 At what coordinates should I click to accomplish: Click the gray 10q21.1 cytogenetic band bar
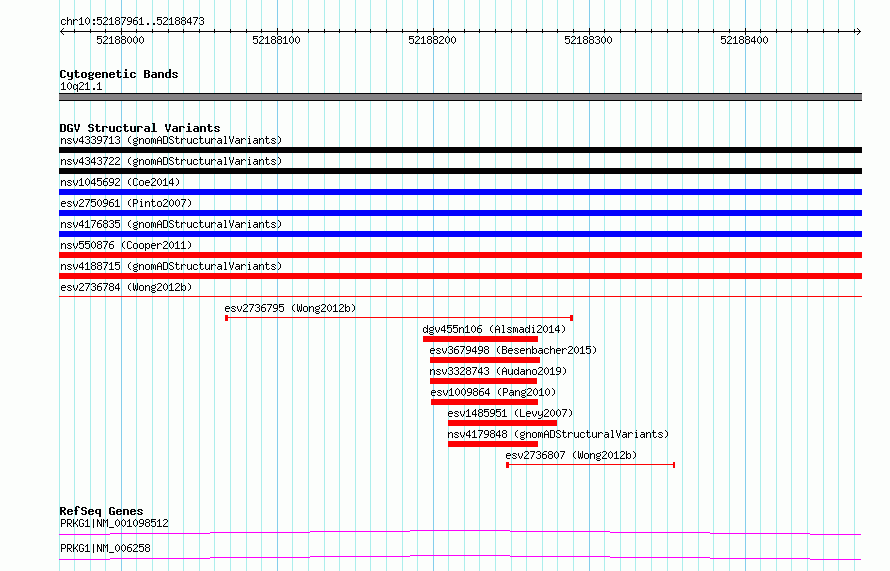[x=460, y=97]
